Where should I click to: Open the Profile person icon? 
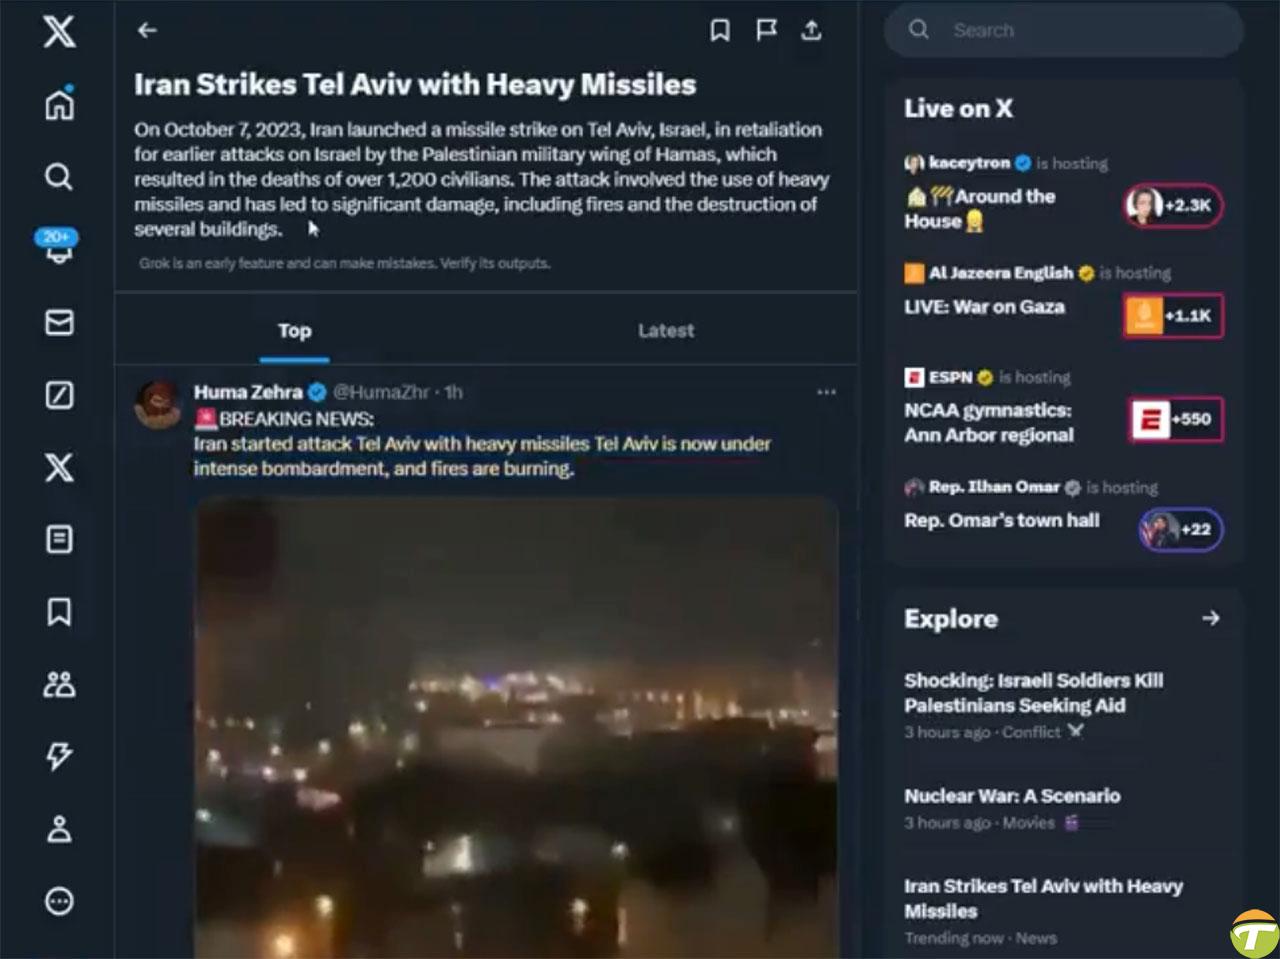tap(59, 829)
